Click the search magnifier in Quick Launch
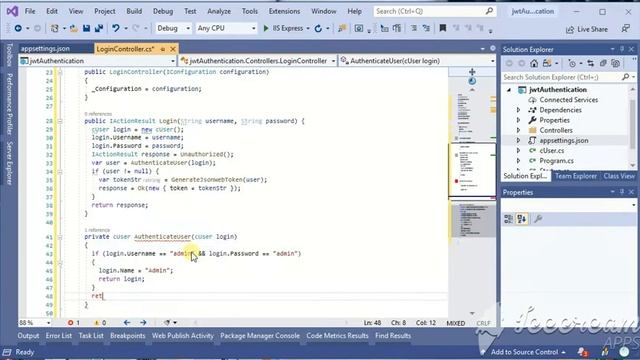Viewport: 640px width, 360px height. 489,11
